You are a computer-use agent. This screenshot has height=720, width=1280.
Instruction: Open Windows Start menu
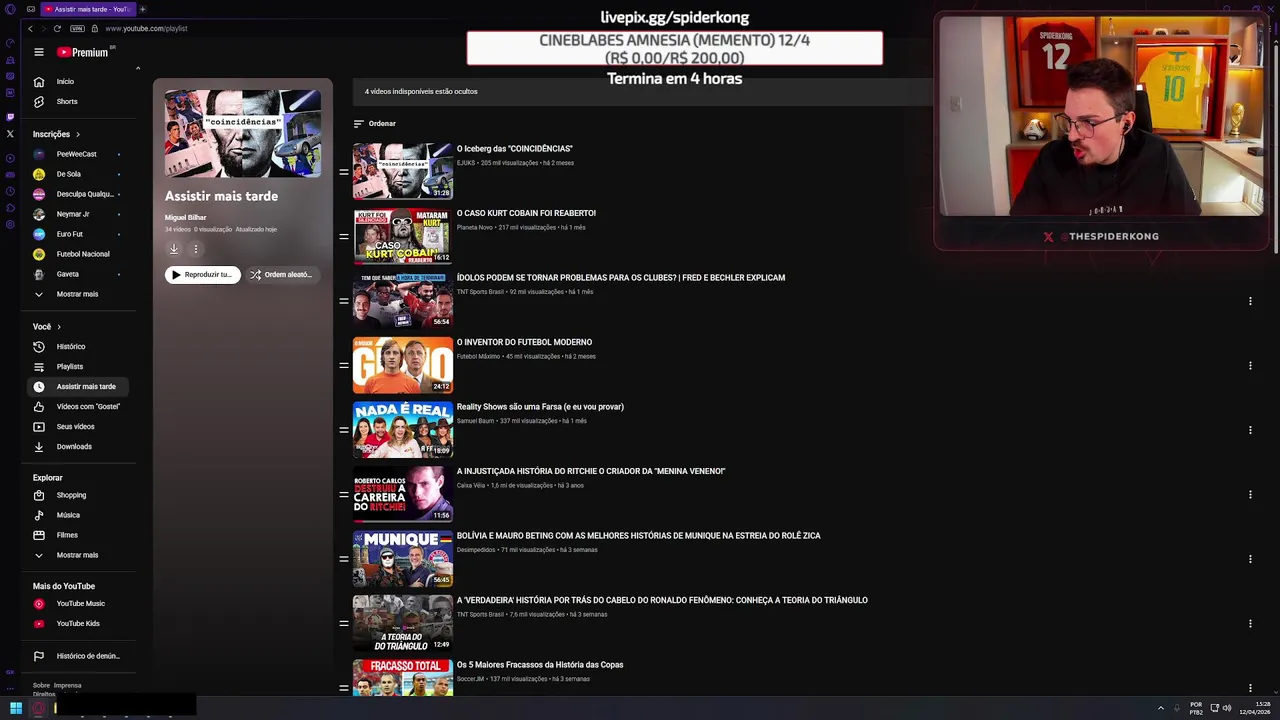tap(15, 708)
